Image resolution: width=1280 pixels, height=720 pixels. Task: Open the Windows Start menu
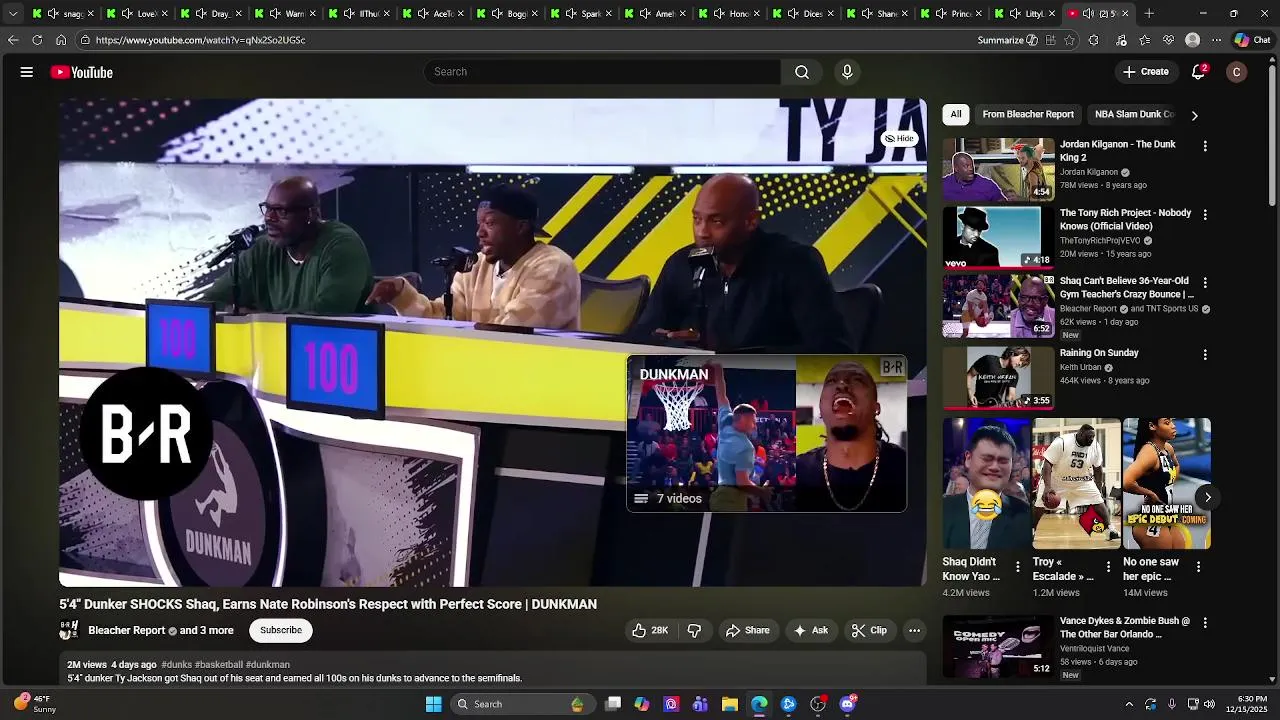click(x=433, y=704)
